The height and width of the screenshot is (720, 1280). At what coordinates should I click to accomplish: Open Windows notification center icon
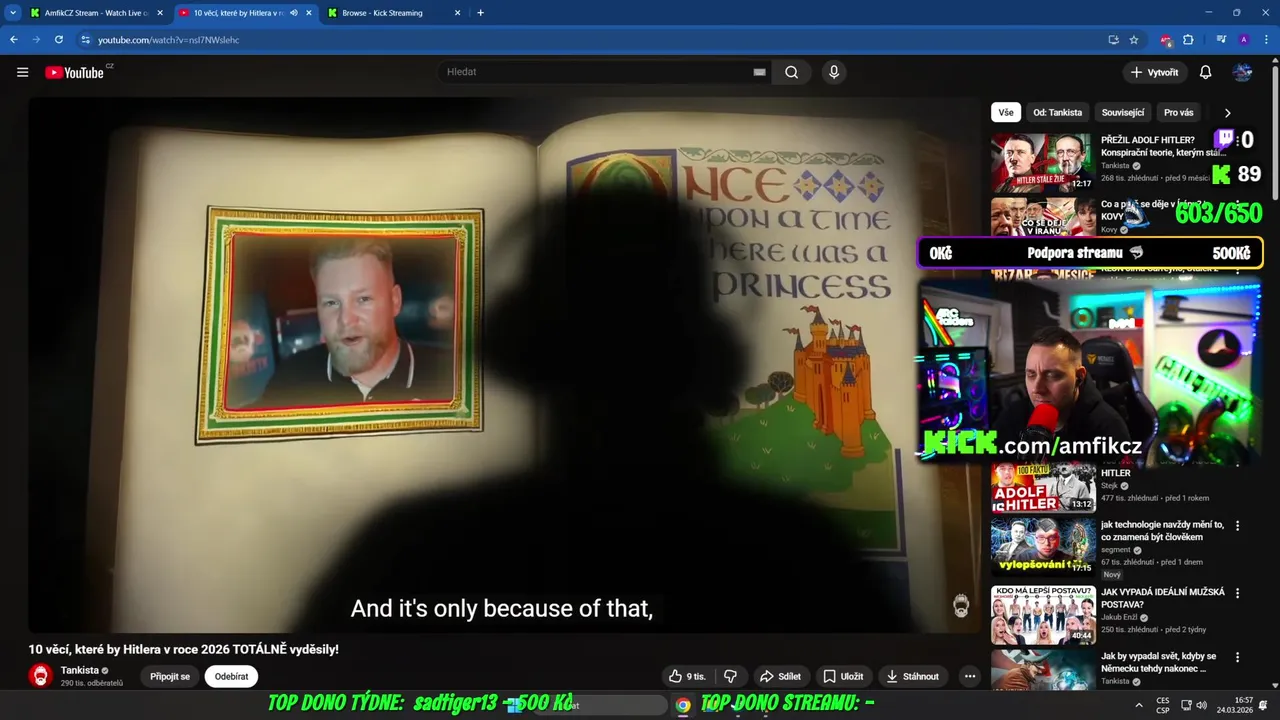[1263, 705]
